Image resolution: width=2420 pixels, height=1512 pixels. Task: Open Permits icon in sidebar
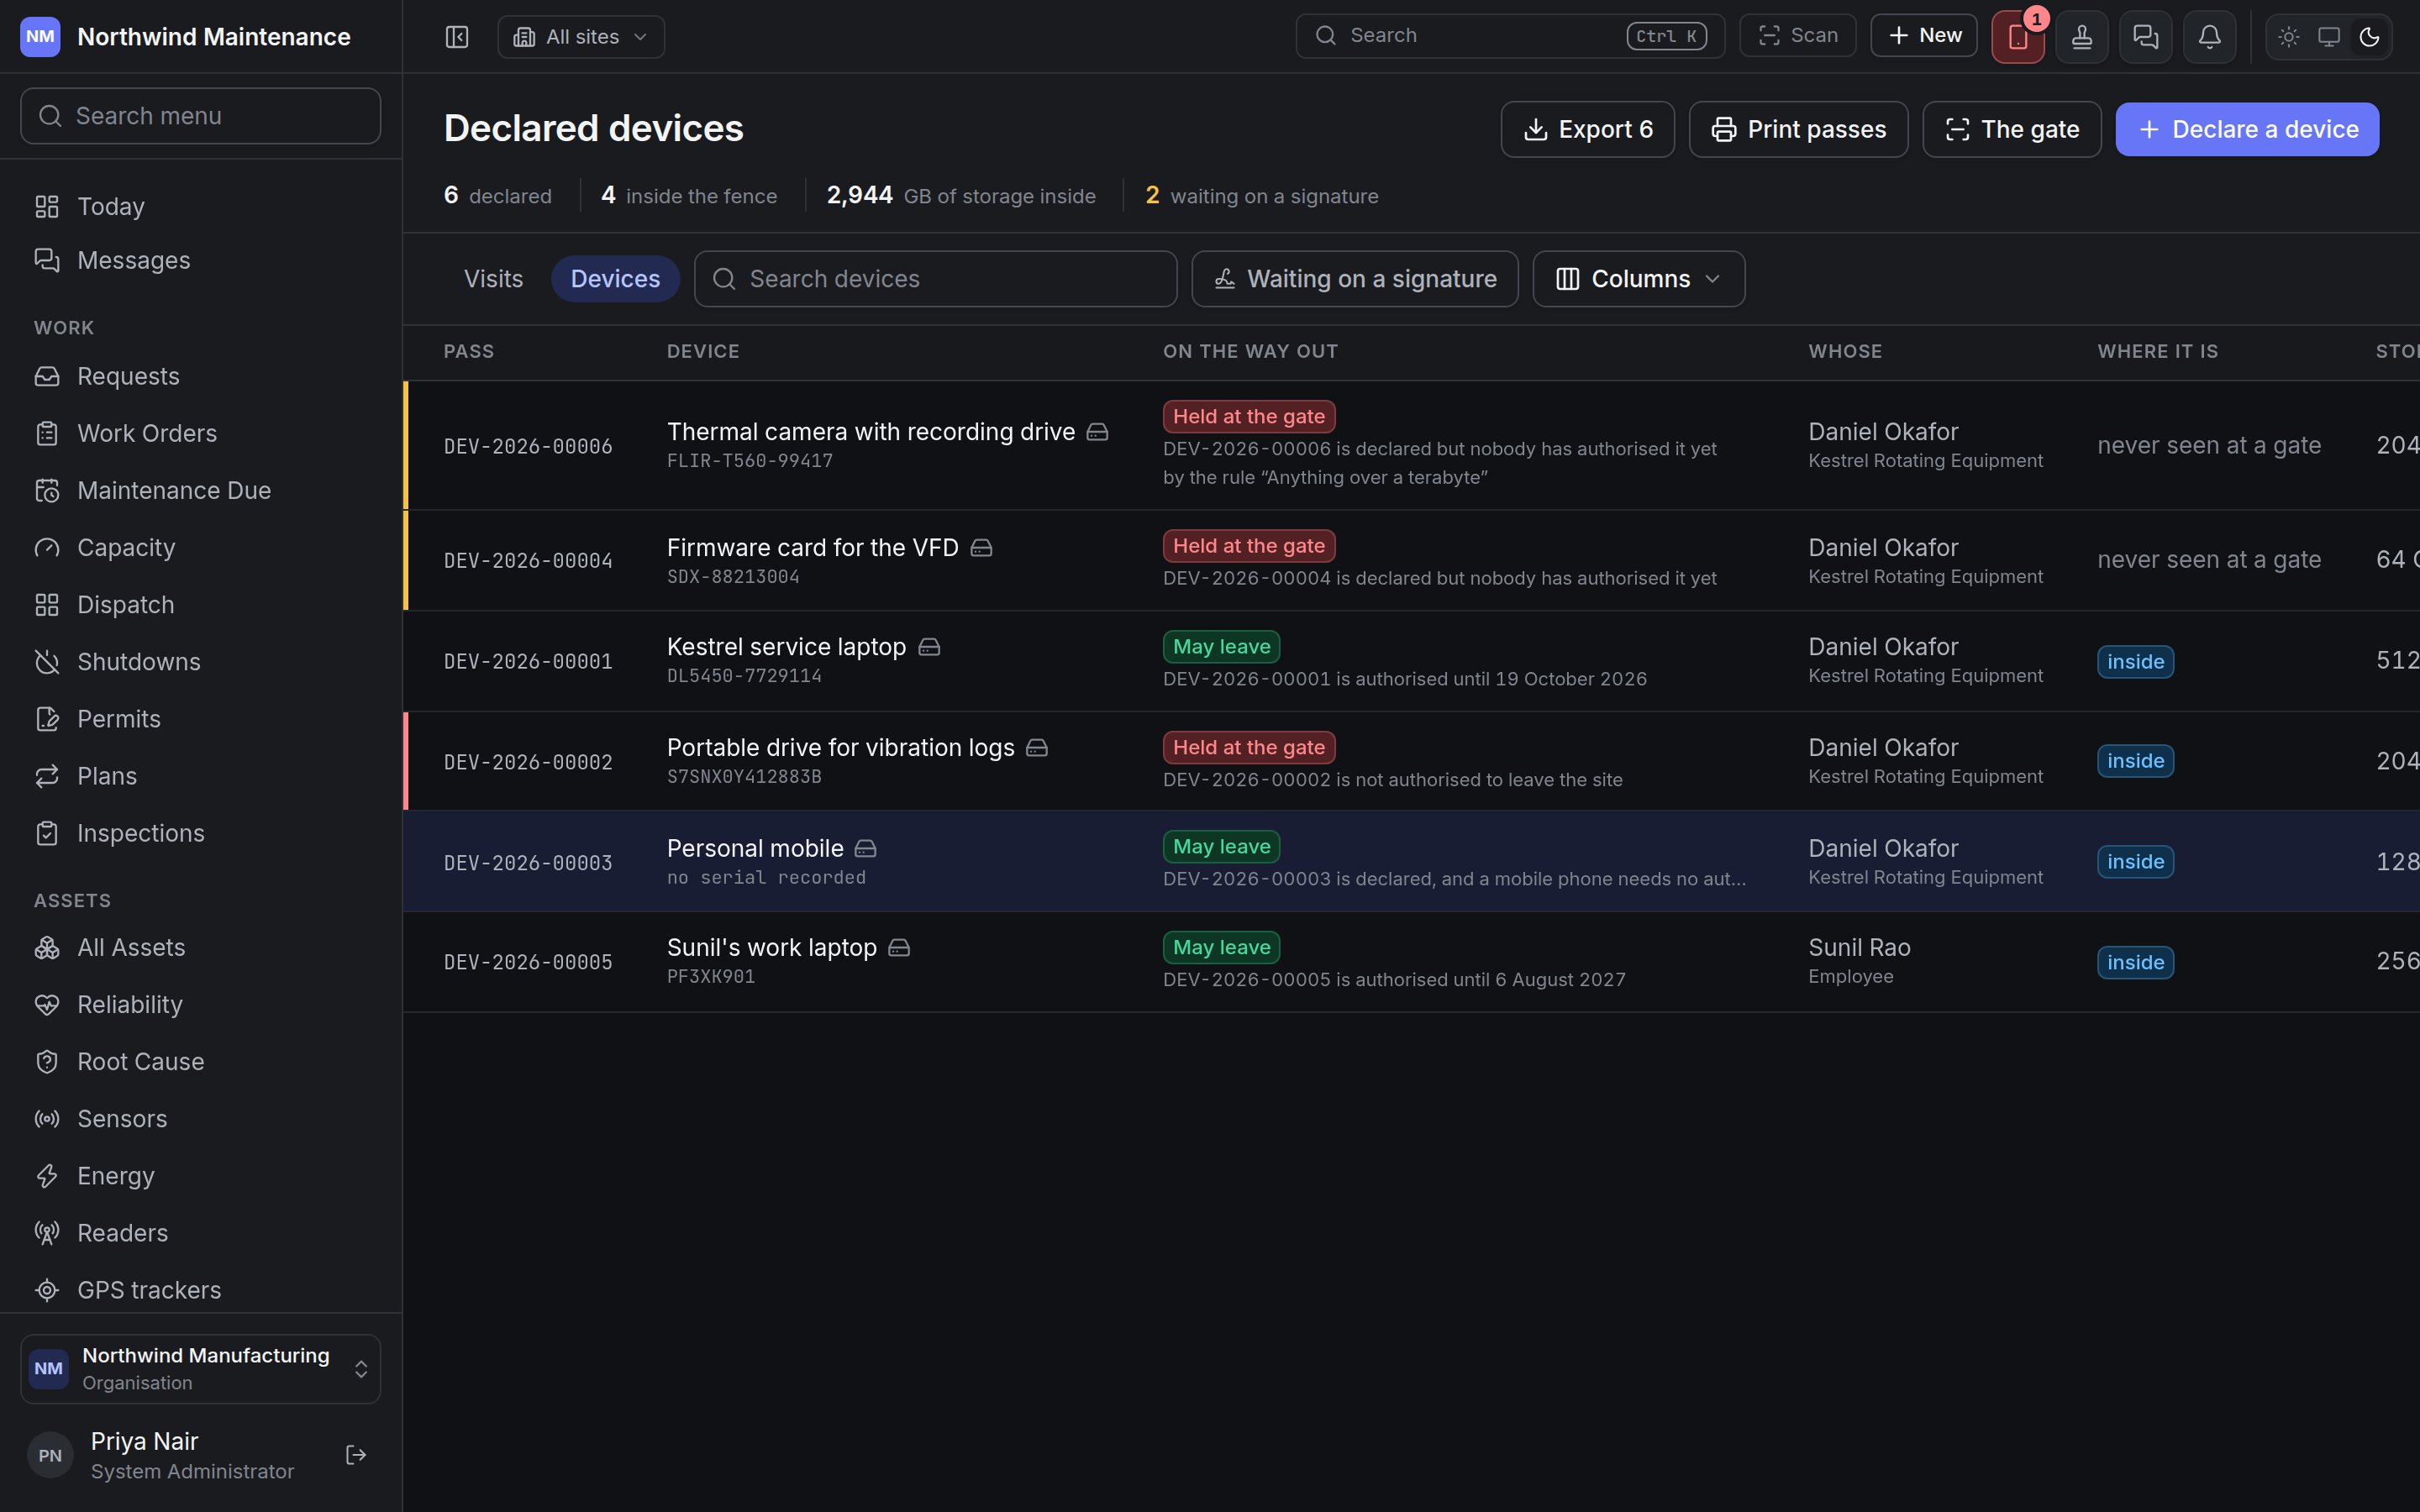pos(47,719)
